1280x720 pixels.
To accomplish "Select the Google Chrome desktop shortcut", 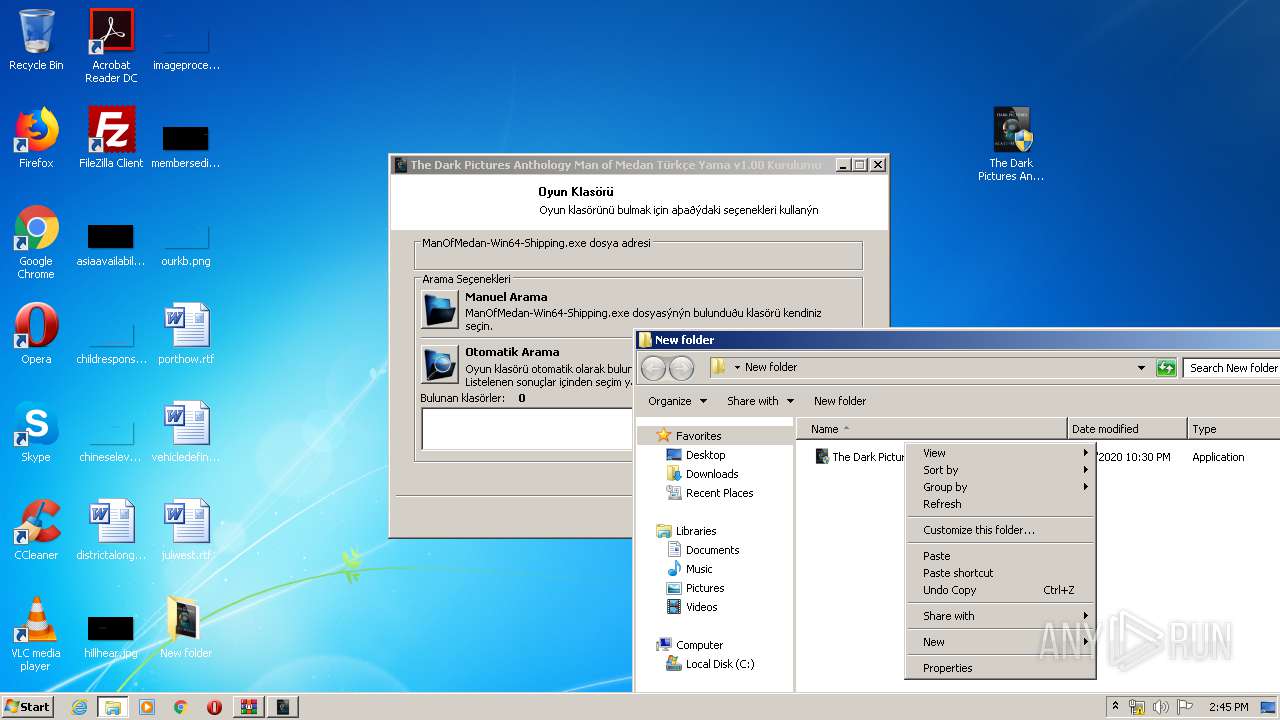I will point(36,242).
